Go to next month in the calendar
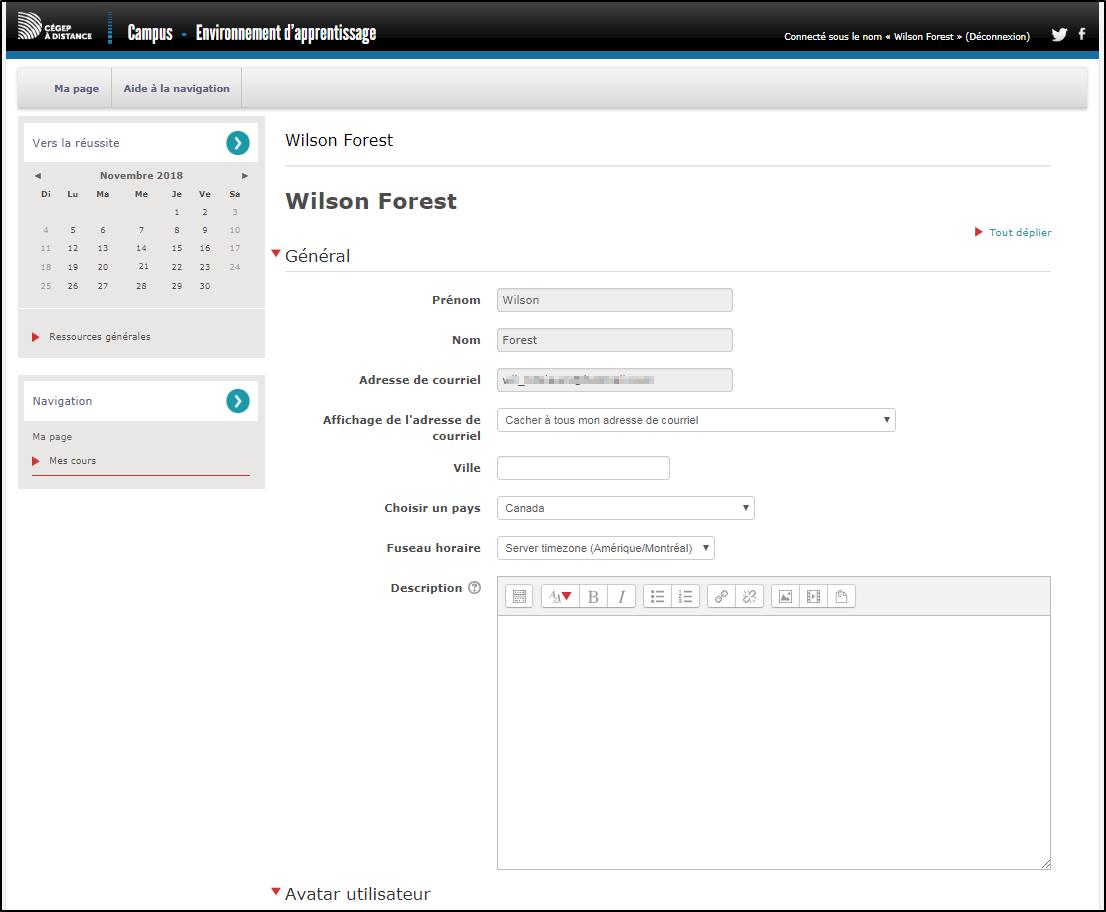1106x912 pixels. click(245, 176)
